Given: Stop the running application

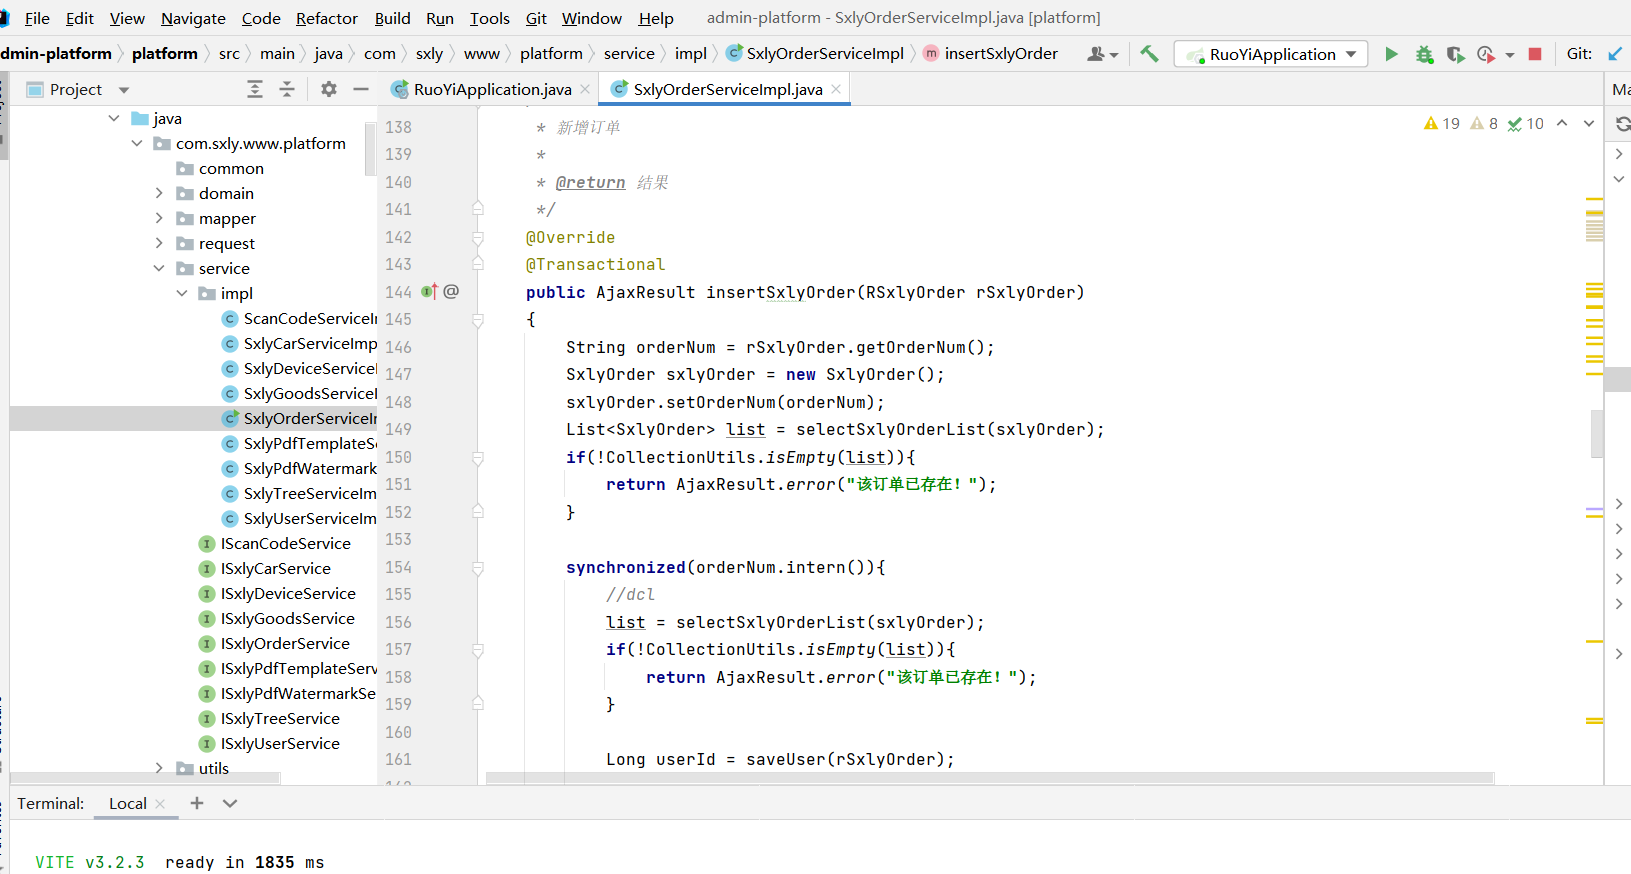Looking at the screenshot, I should [1535, 54].
